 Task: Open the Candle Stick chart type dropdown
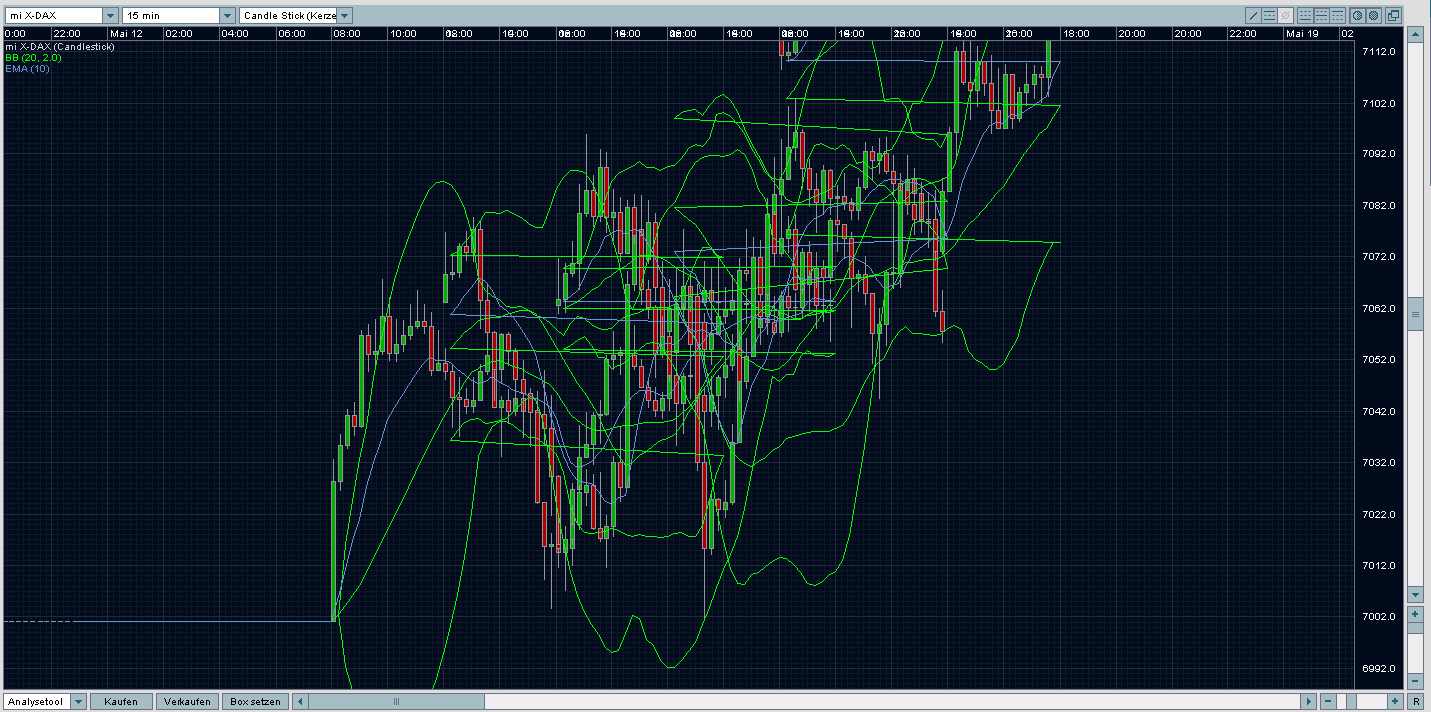coord(345,16)
